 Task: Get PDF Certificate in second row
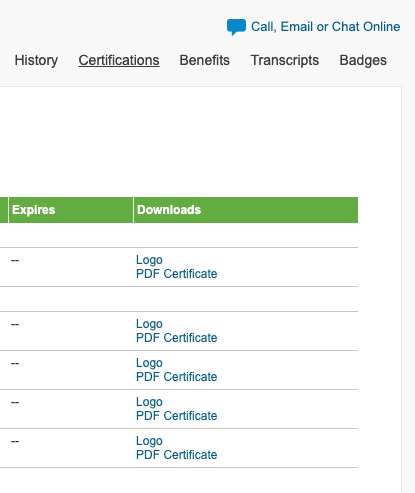tap(176, 338)
